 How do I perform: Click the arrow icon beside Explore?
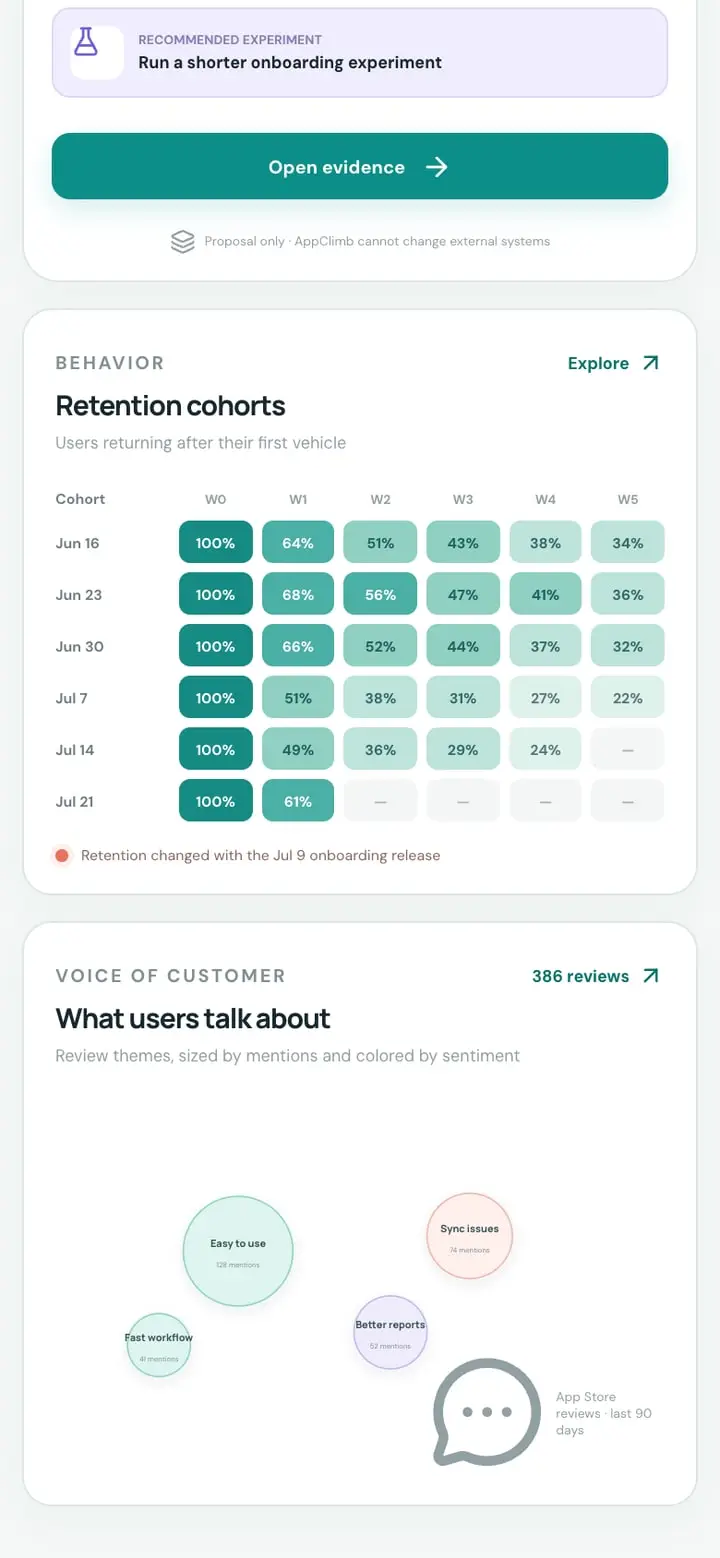pos(651,363)
